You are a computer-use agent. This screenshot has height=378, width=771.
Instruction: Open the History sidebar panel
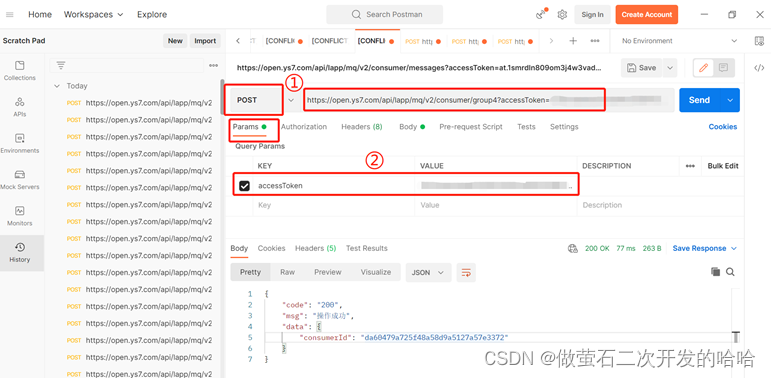[x=20, y=253]
